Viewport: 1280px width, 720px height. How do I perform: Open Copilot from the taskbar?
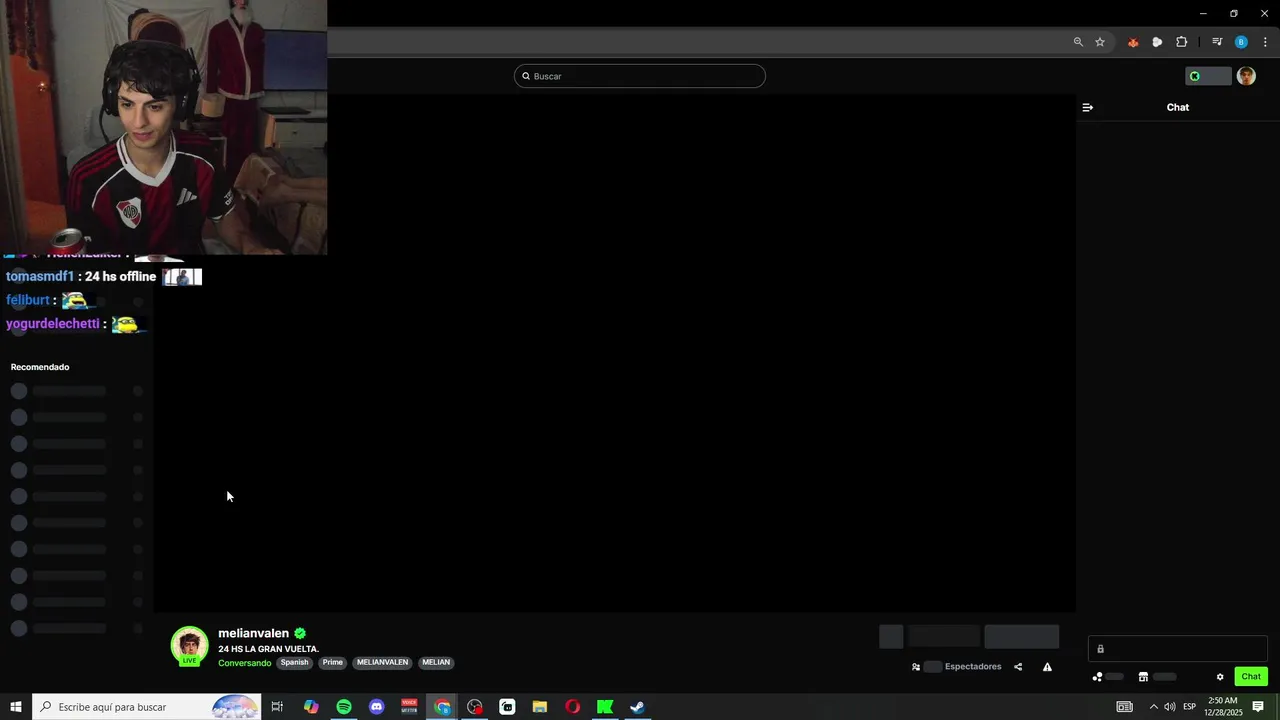pyautogui.click(x=311, y=707)
